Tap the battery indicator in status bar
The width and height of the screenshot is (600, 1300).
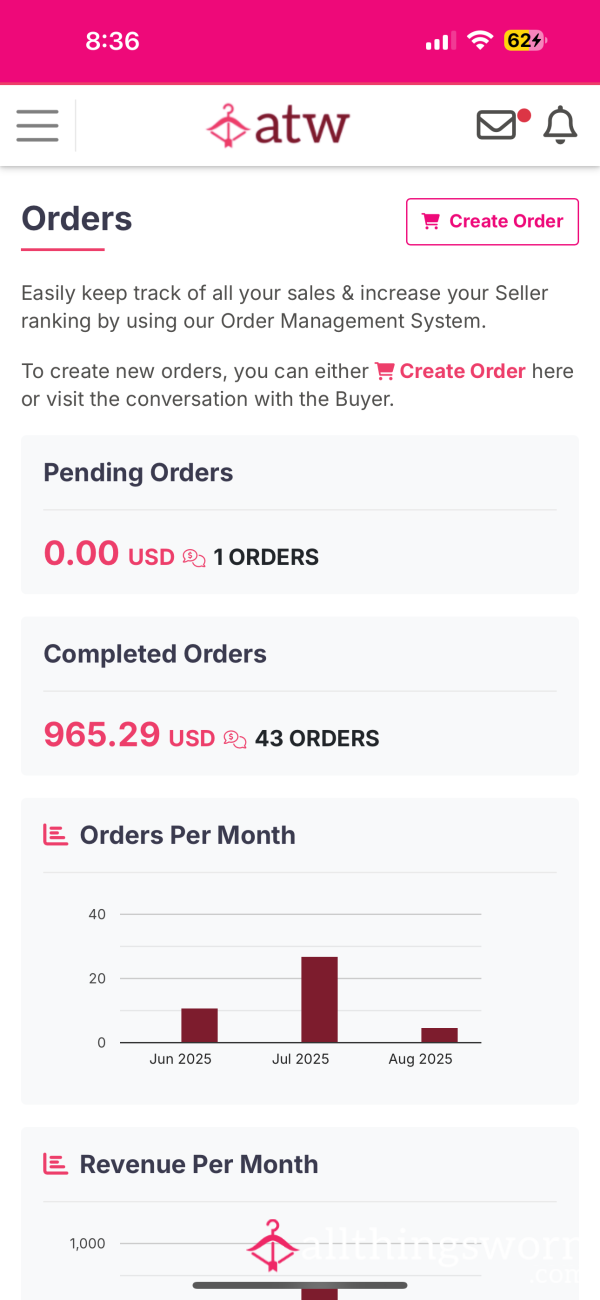[525, 41]
